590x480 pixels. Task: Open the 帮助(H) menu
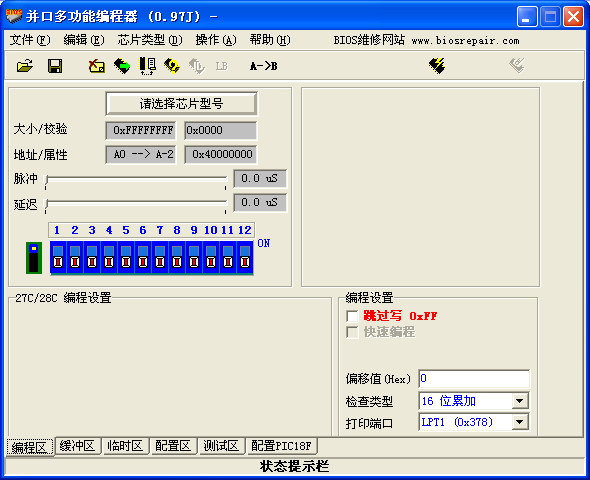270,40
